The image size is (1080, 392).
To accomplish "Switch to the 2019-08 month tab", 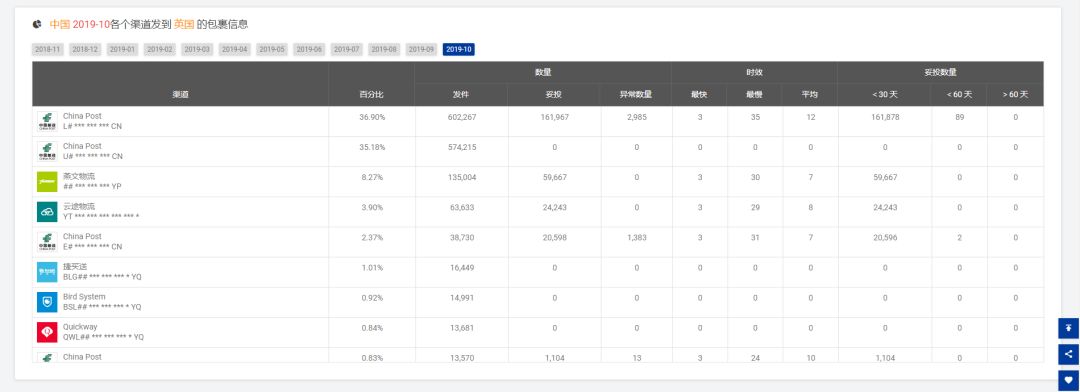I will (x=384, y=50).
